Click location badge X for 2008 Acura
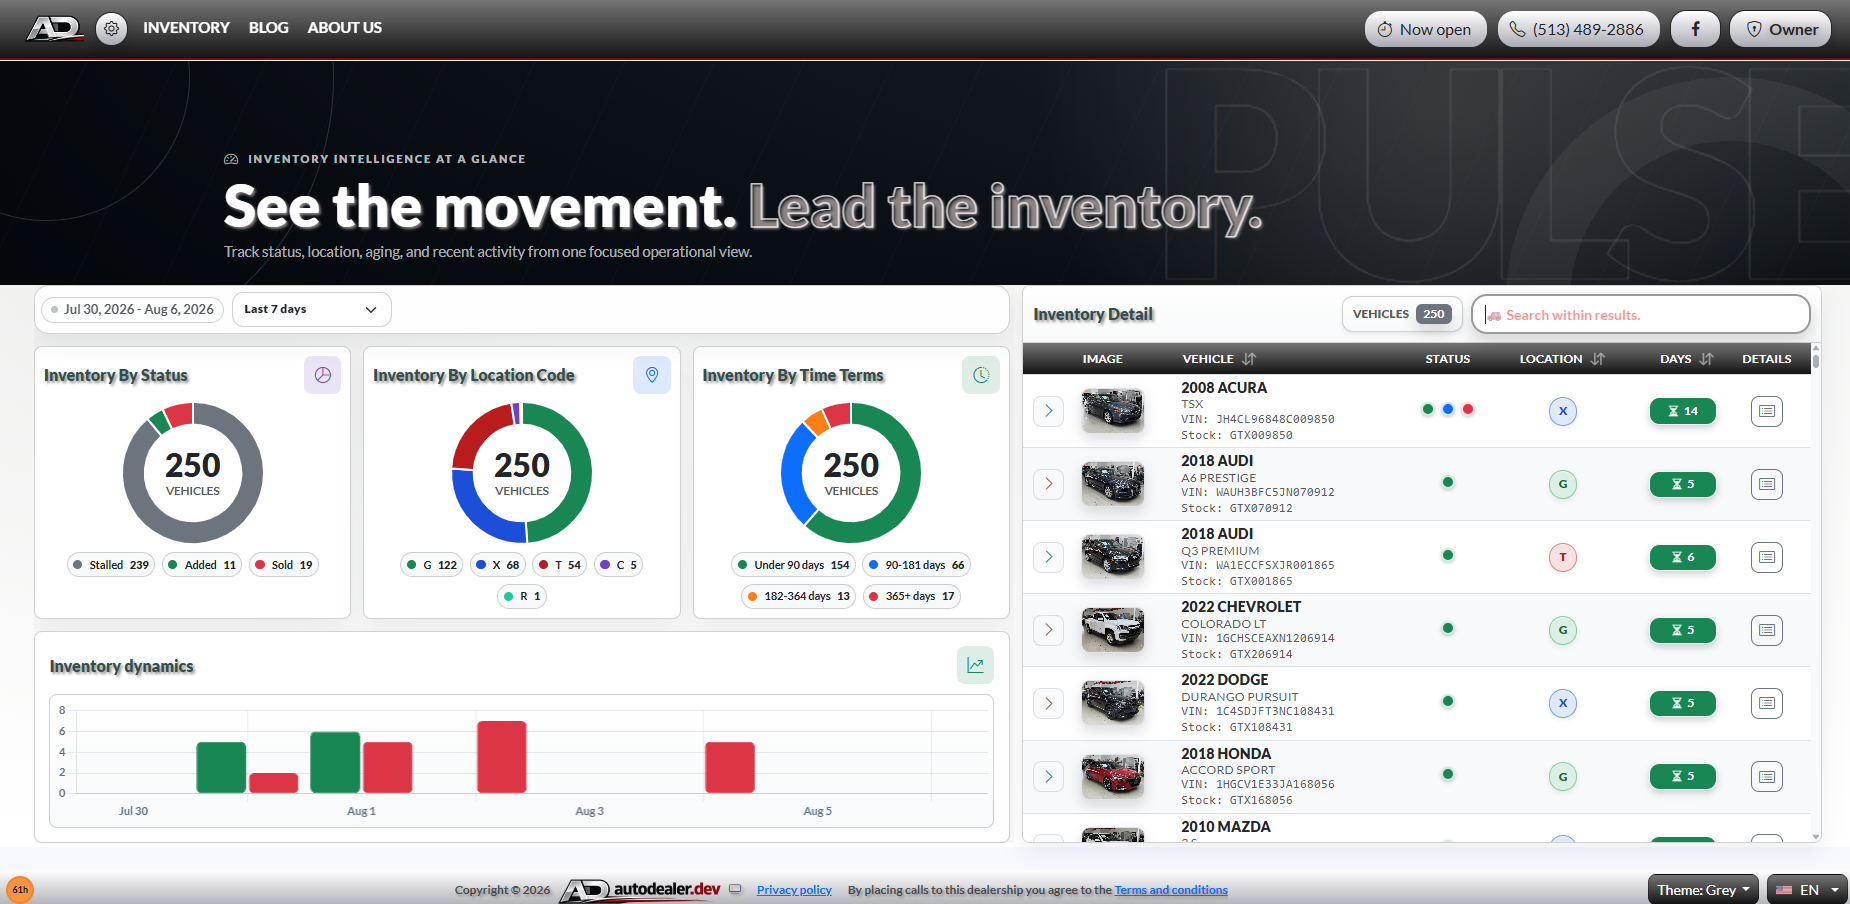This screenshot has height=904, width=1850. [1563, 411]
